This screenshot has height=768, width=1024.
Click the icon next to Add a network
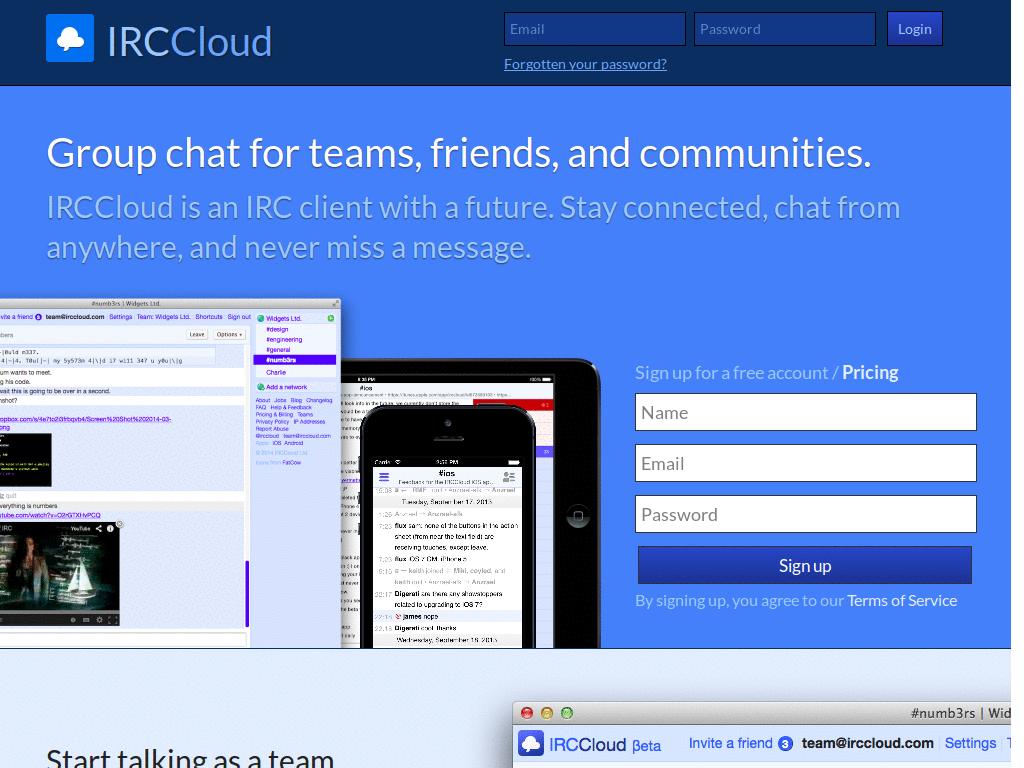(x=260, y=387)
